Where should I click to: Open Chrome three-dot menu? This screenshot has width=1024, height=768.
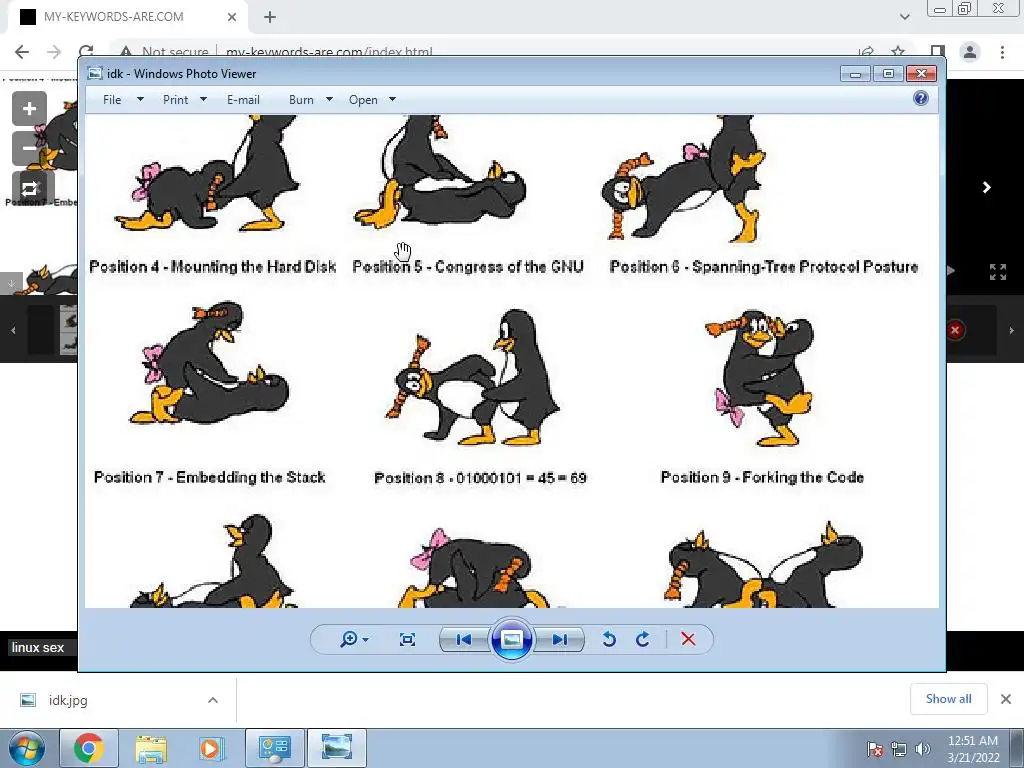pyautogui.click(x=1002, y=52)
